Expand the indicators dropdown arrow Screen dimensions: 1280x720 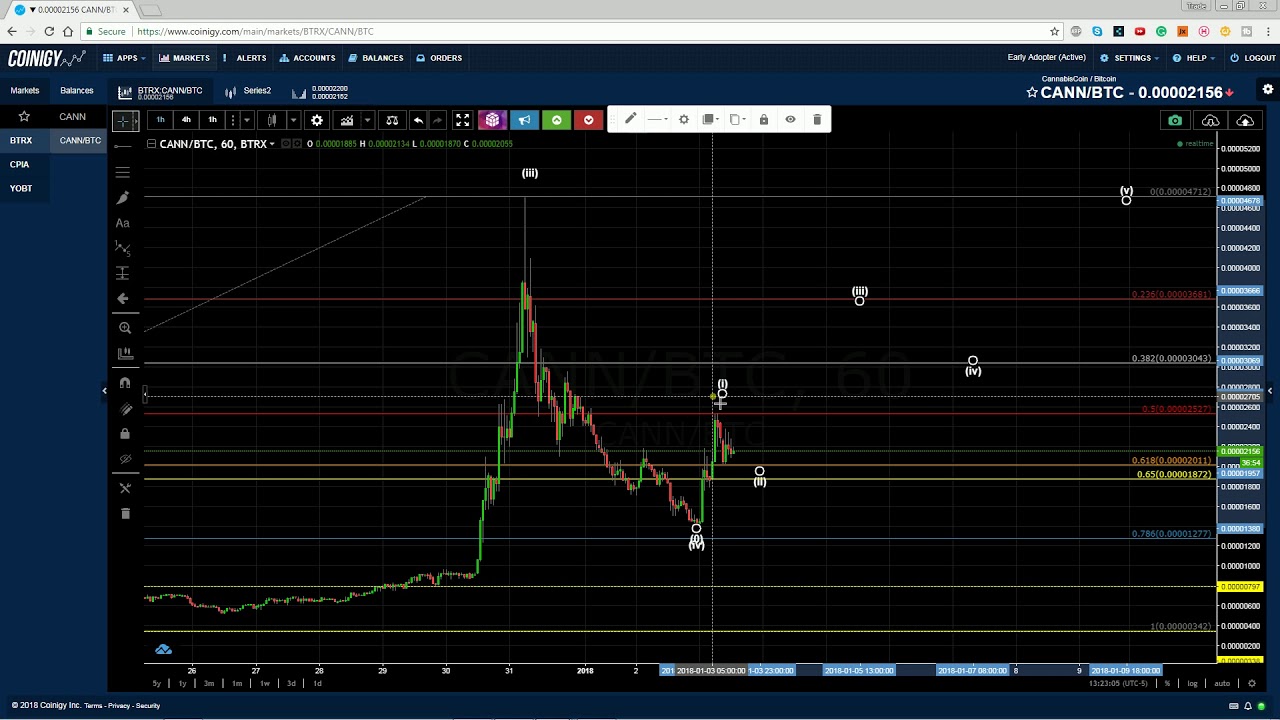click(x=367, y=120)
